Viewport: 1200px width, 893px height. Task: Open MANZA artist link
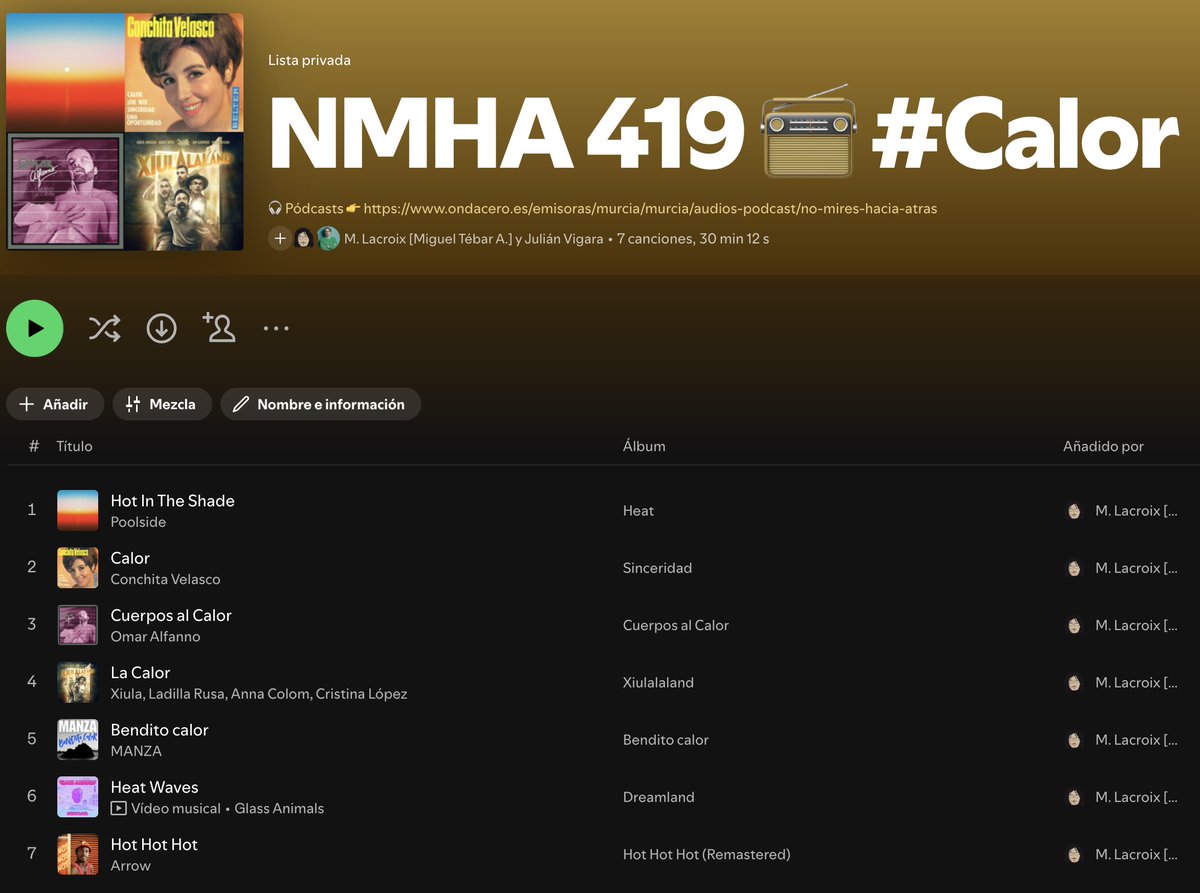pyautogui.click(x=136, y=751)
